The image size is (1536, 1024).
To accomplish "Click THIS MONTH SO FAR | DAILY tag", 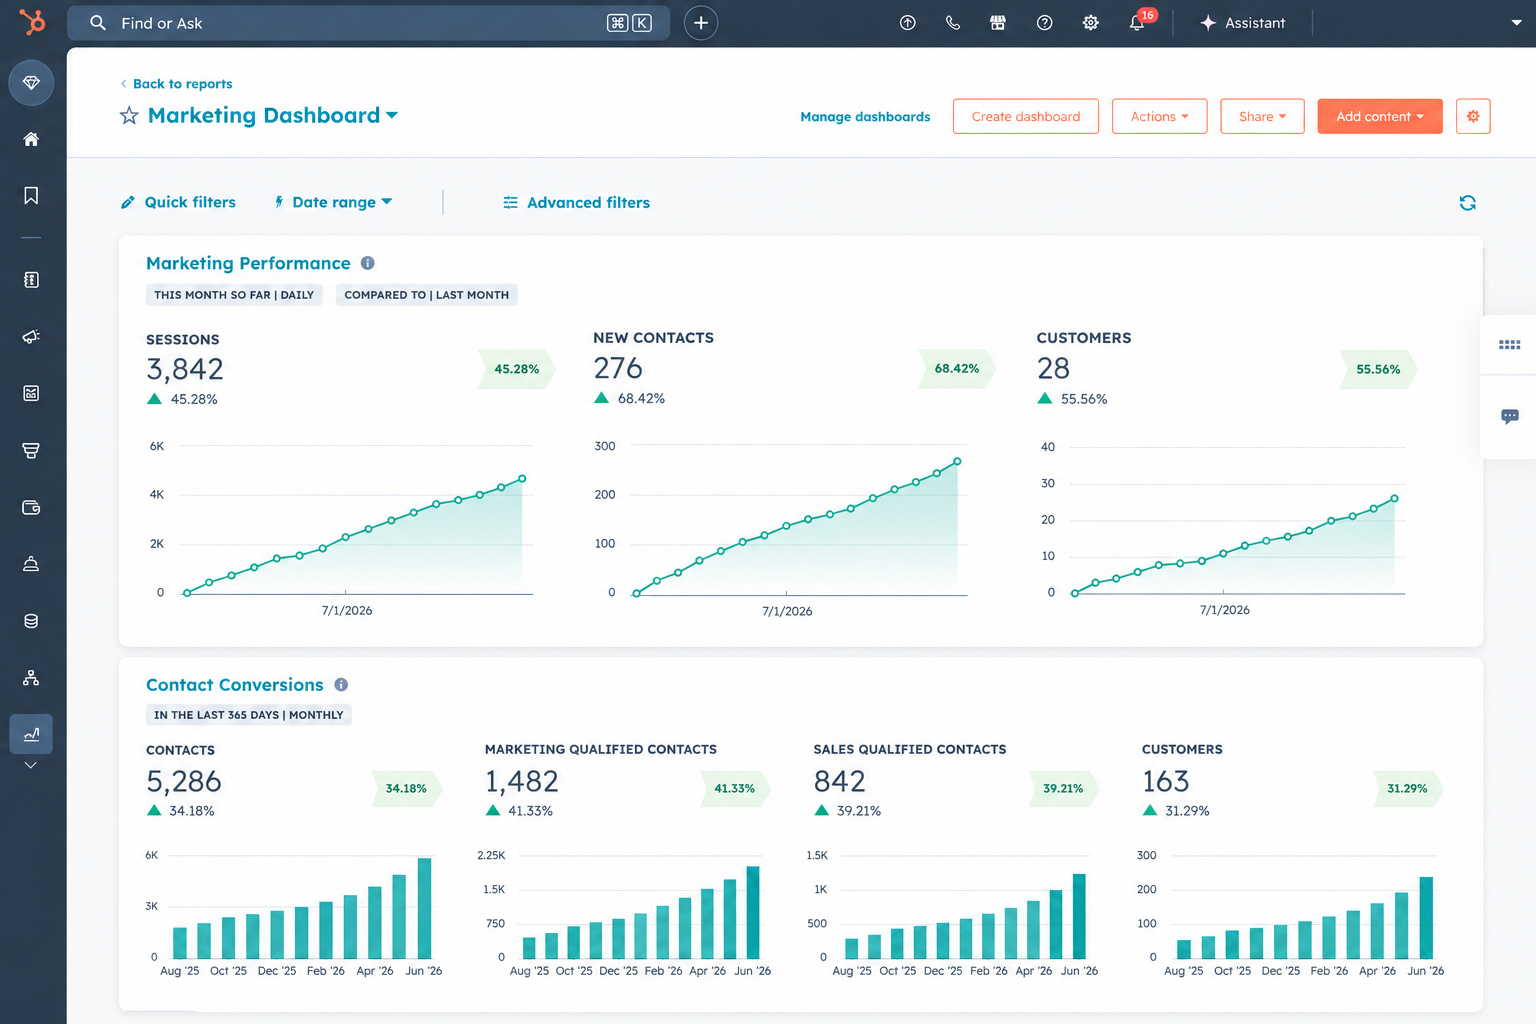I will coord(234,295).
